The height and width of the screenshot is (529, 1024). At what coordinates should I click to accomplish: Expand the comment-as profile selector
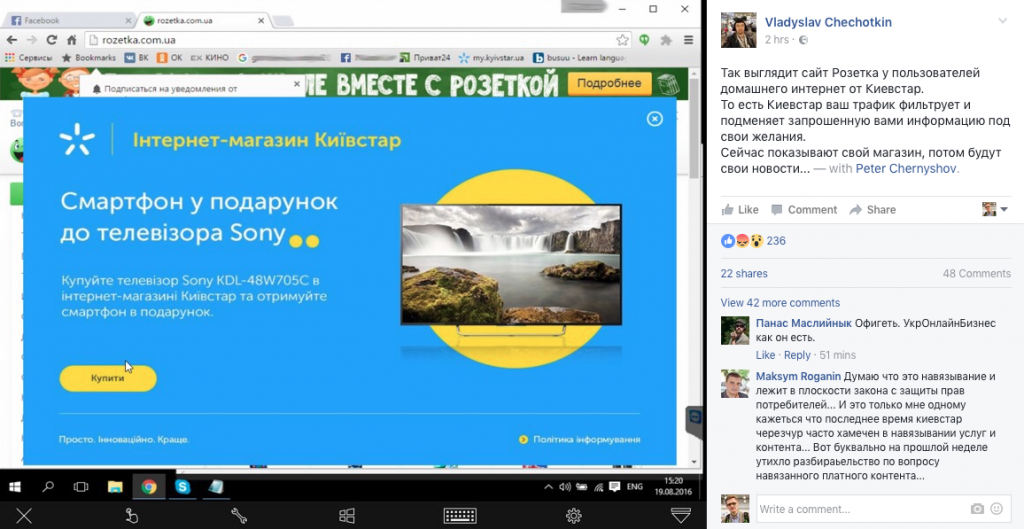(x=994, y=209)
